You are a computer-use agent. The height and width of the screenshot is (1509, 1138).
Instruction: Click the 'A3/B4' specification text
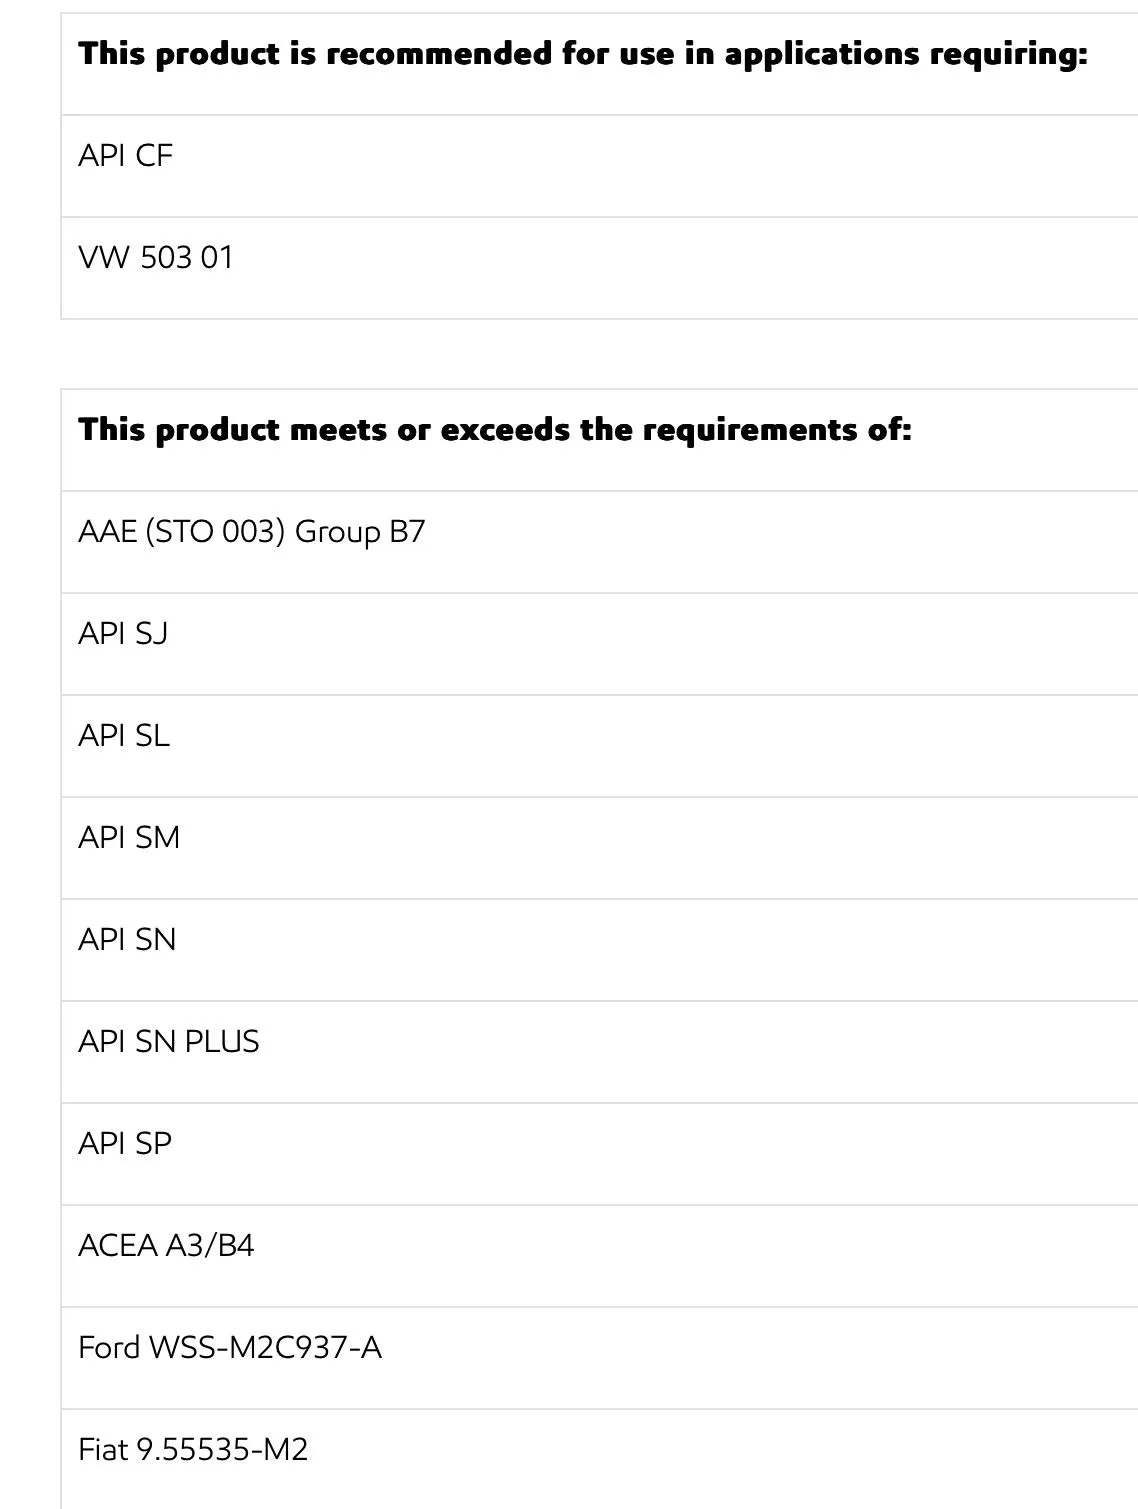pos(210,1246)
